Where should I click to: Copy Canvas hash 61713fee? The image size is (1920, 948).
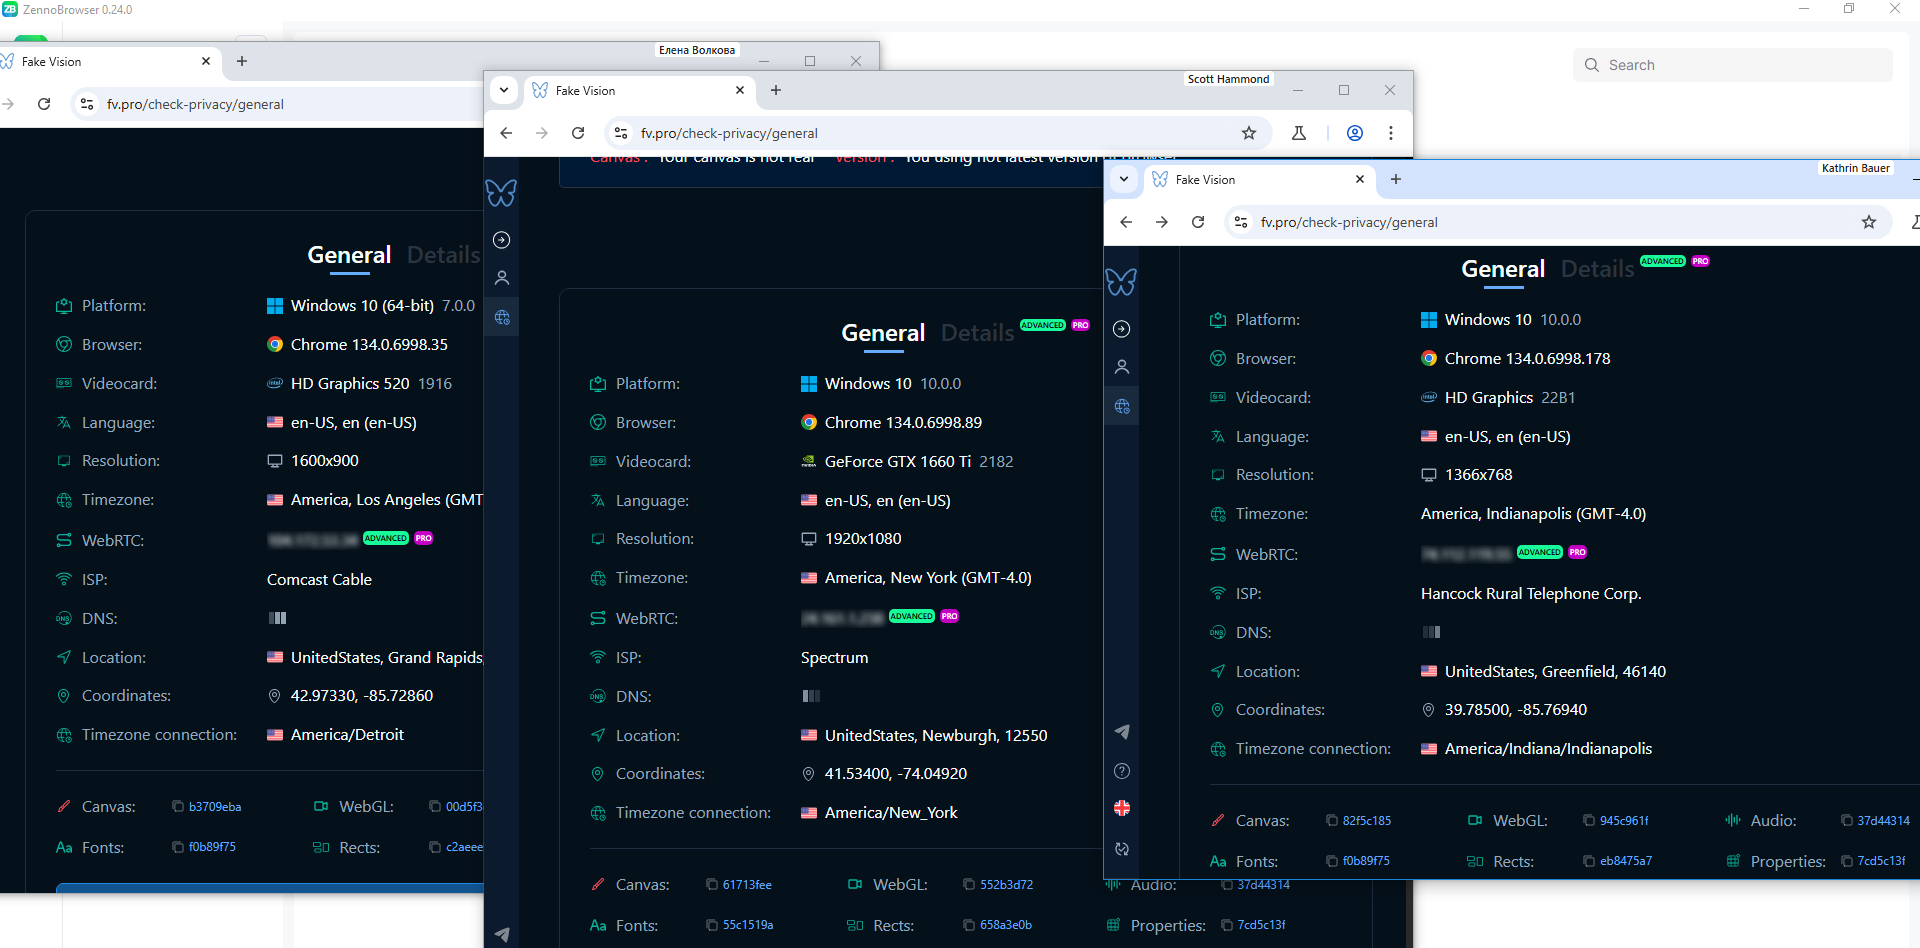point(712,885)
